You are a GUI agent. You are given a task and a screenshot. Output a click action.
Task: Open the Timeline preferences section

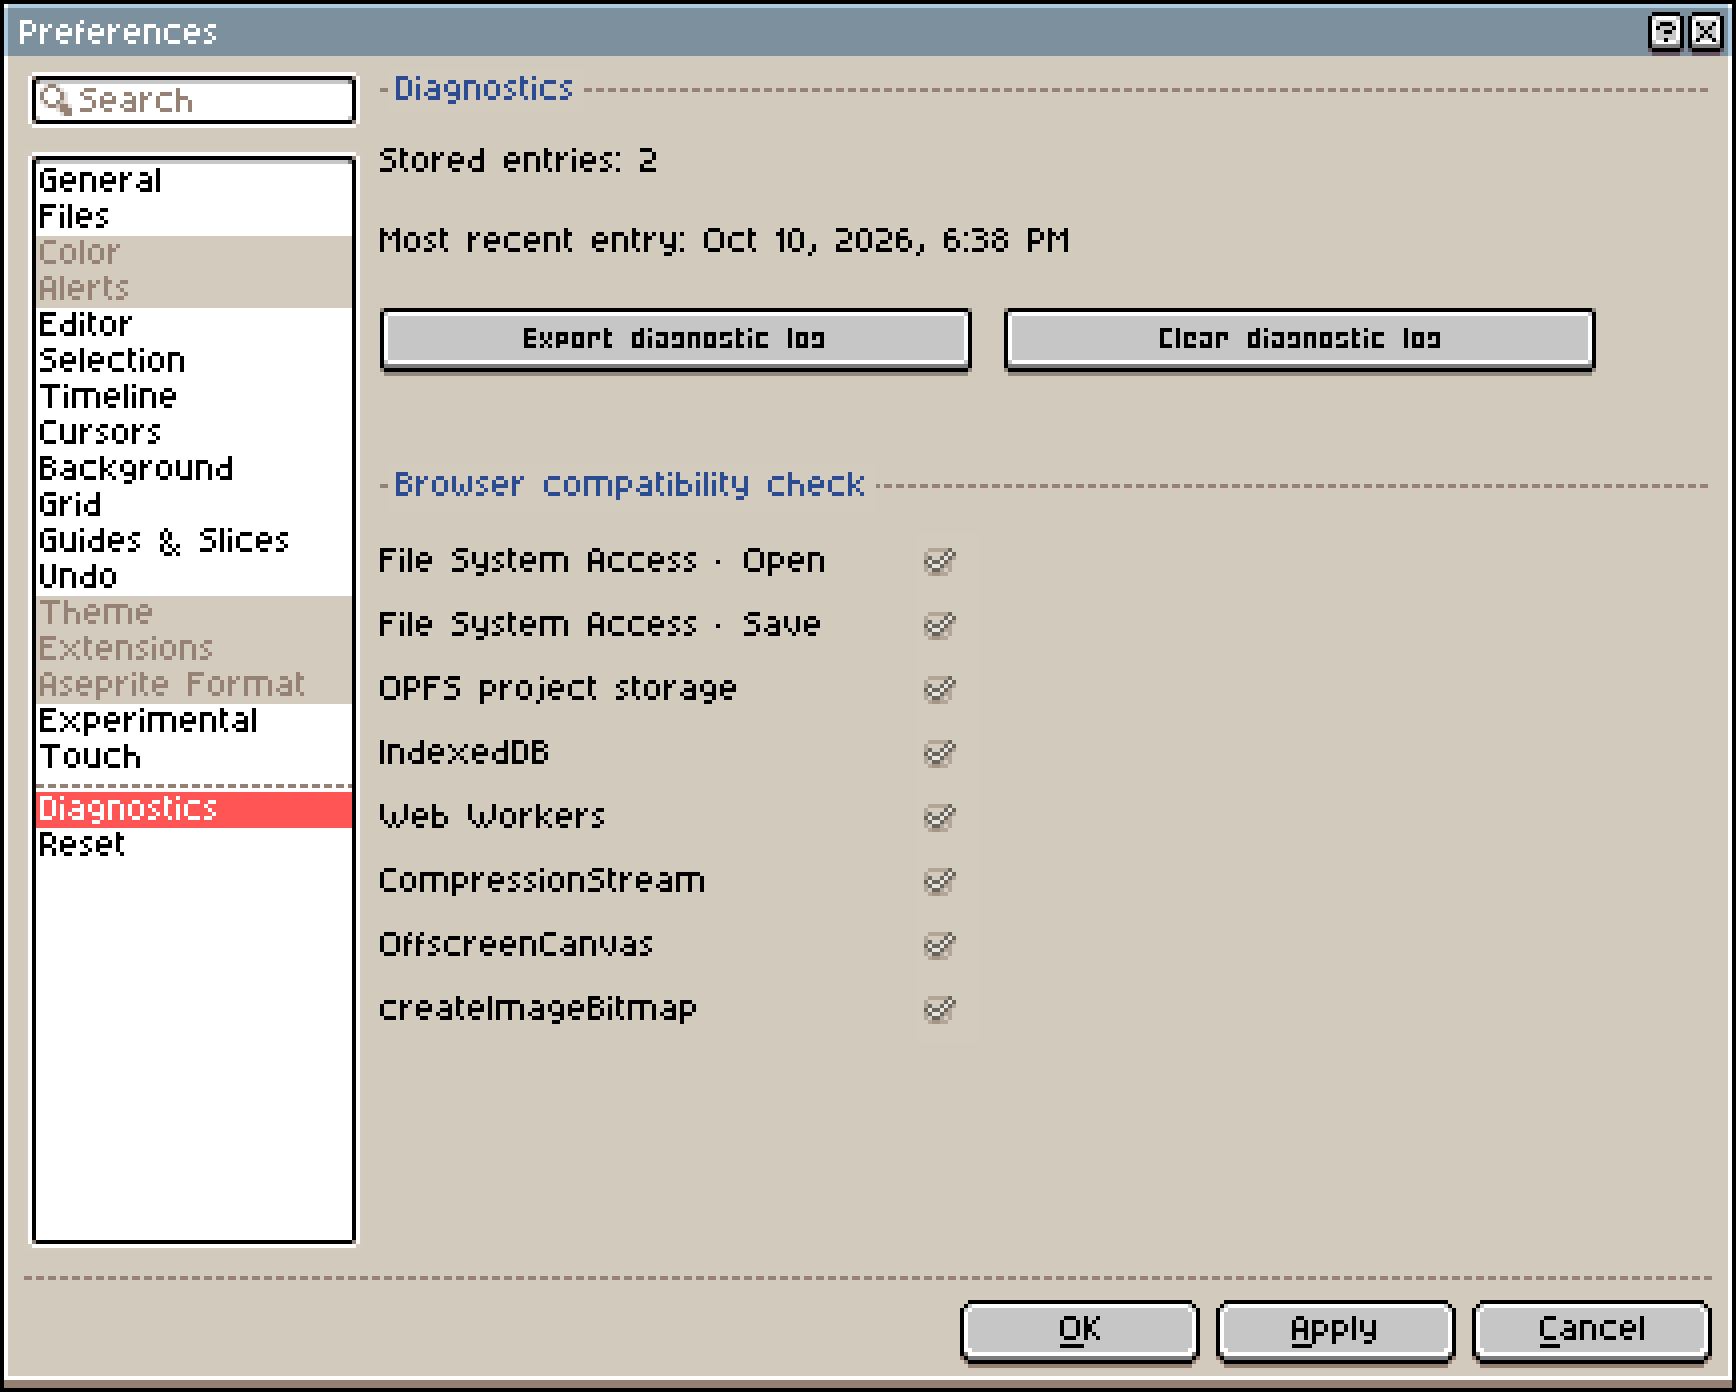point(194,397)
